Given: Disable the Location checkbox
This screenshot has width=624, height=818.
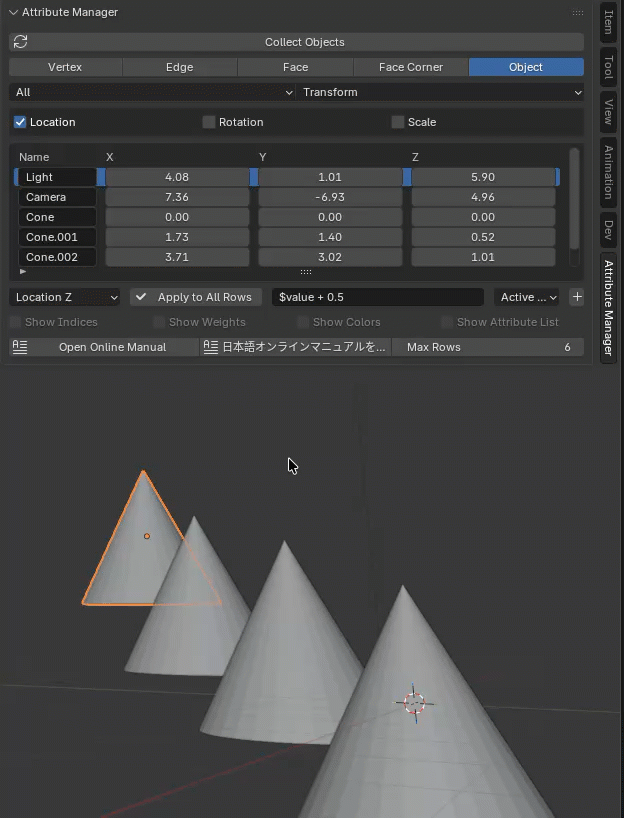Looking at the screenshot, I should pyautogui.click(x=20, y=122).
